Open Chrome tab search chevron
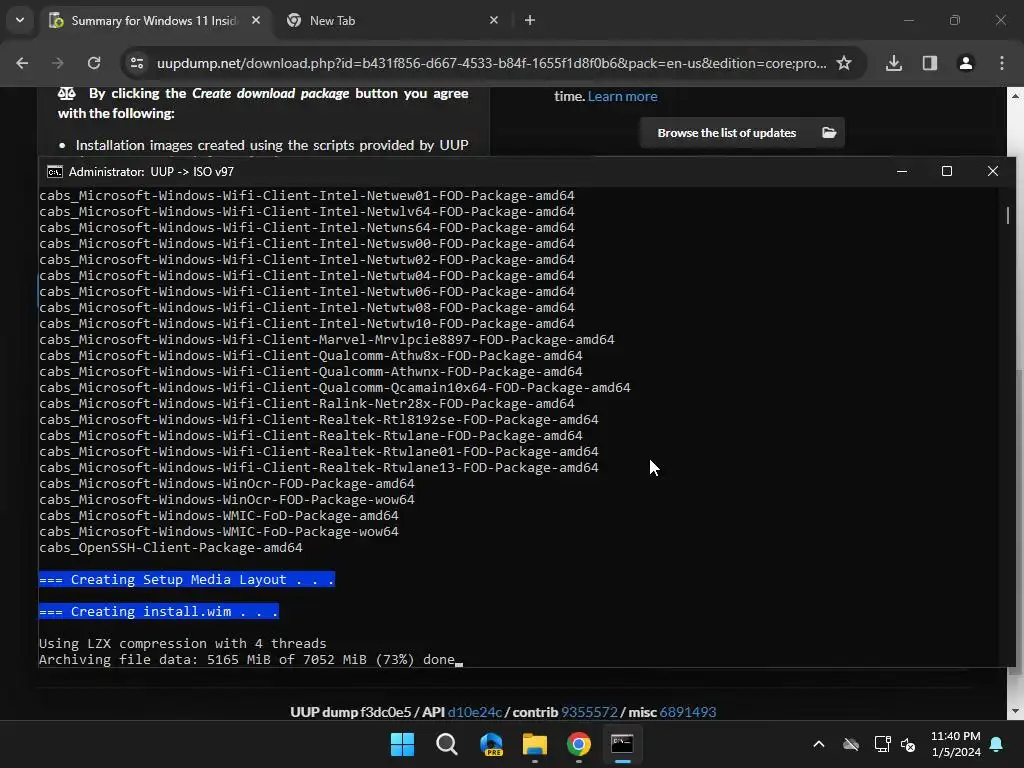 point(20,20)
